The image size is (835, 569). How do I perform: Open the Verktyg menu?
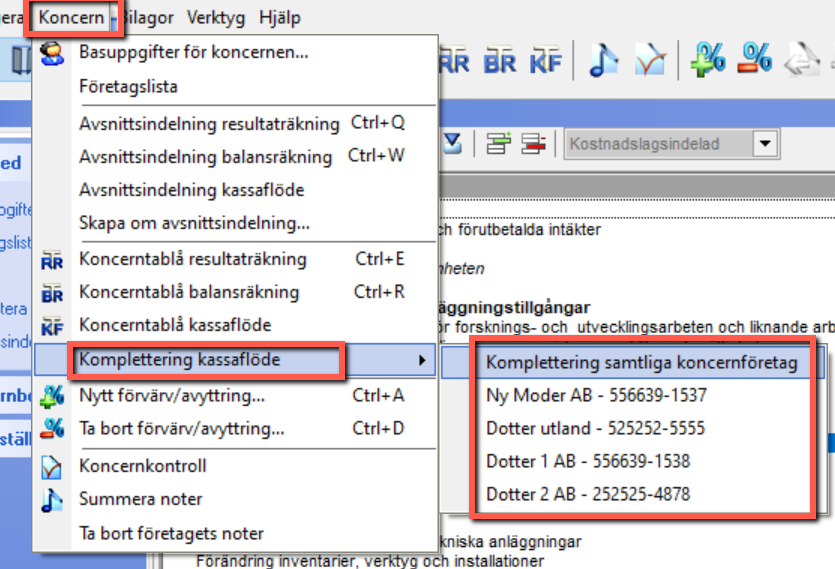tap(216, 18)
